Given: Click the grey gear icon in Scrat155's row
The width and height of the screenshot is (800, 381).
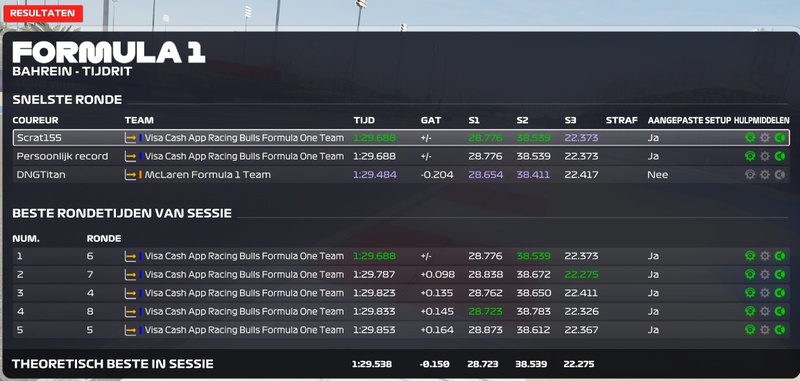Looking at the screenshot, I should [x=765, y=138].
